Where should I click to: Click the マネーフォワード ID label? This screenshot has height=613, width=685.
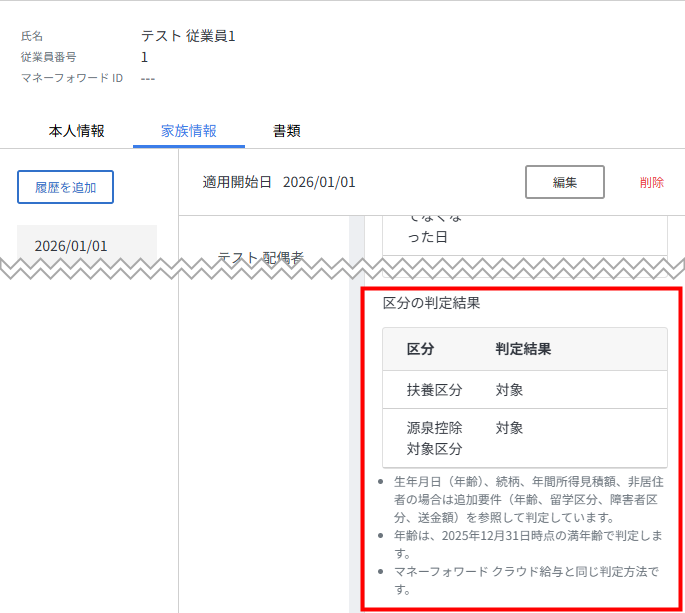click(72, 78)
